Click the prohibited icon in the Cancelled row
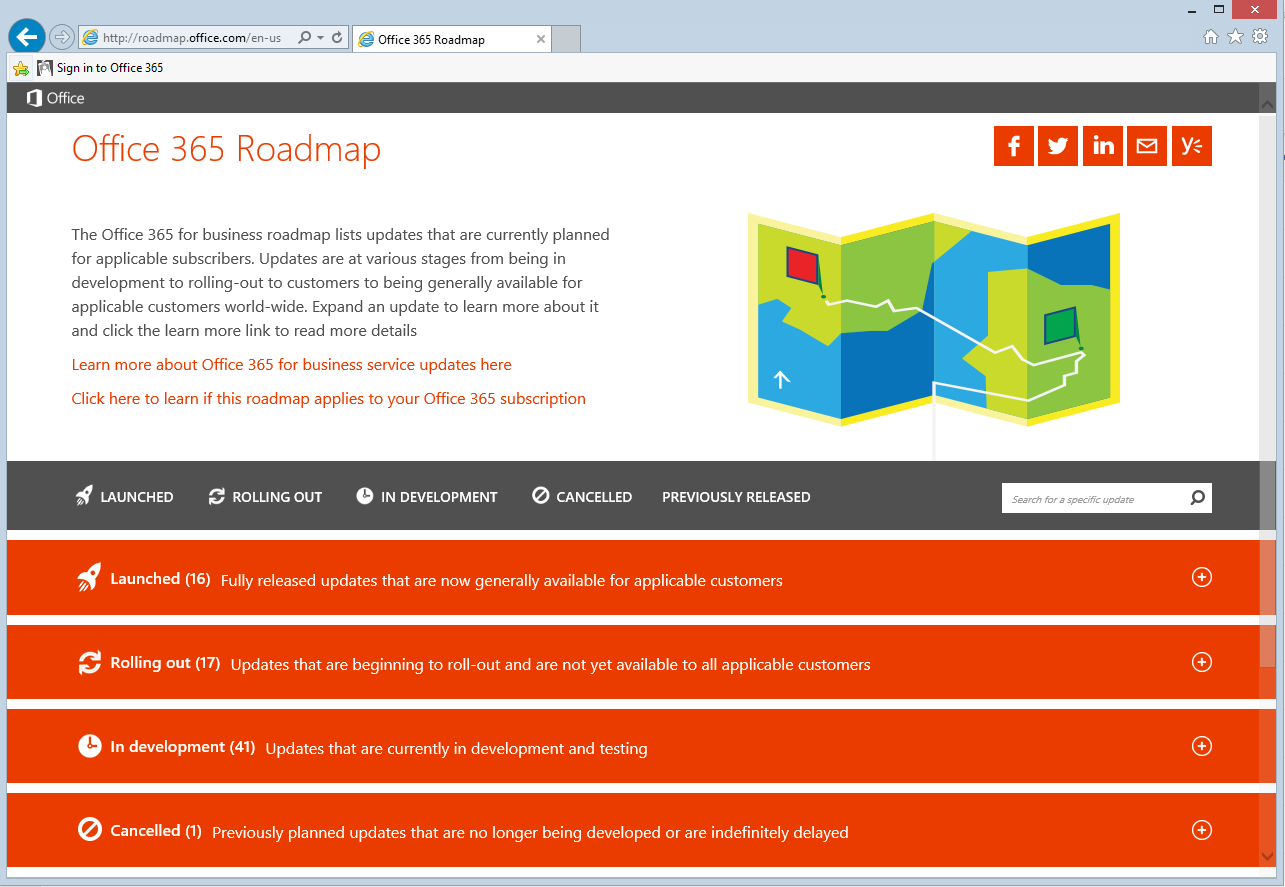The height and width of the screenshot is (887, 1285). [90, 830]
